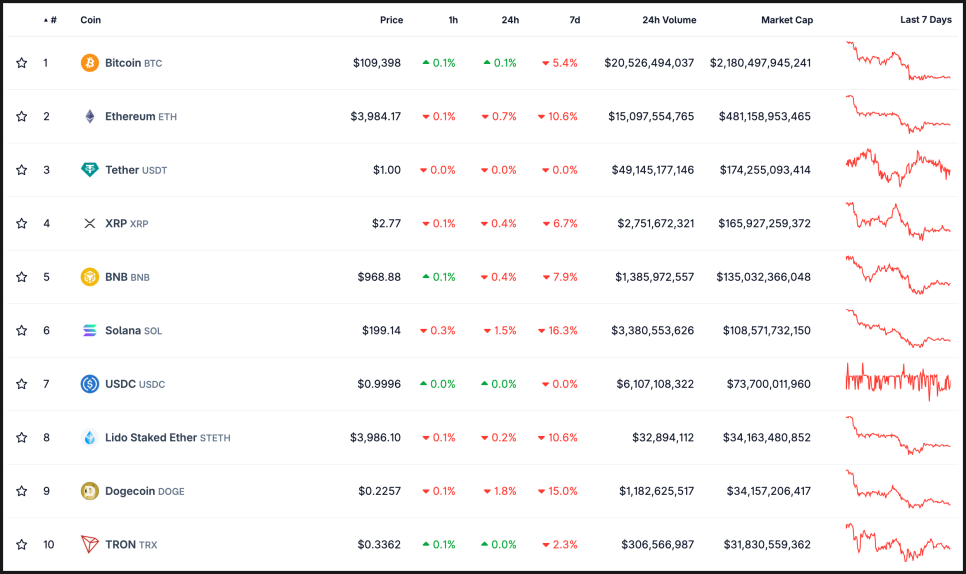Open the TRON TRX coin link
The height and width of the screenshot is (574, 966).
(131, 544)
